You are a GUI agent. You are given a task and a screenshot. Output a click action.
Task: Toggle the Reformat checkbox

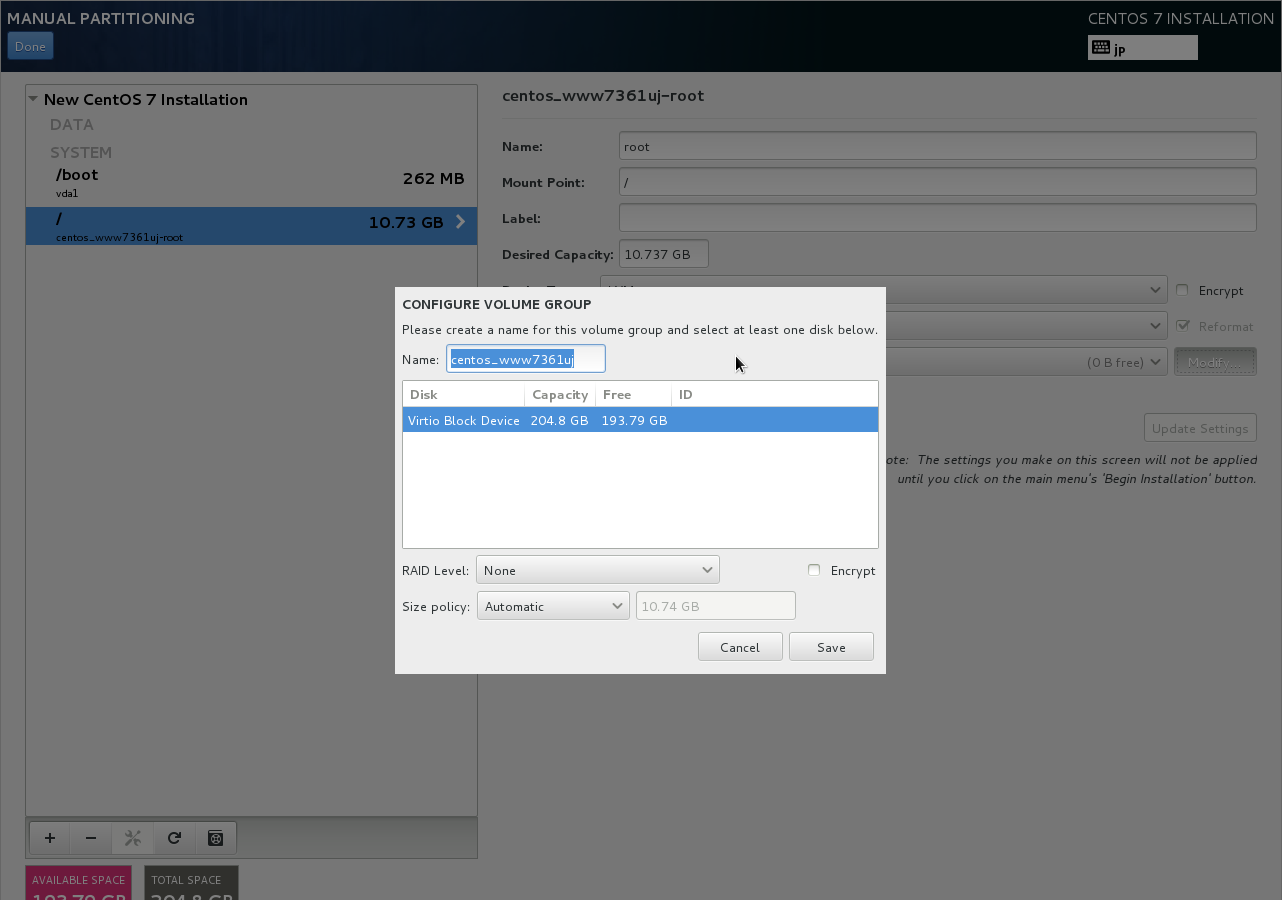click(1184, 326)
